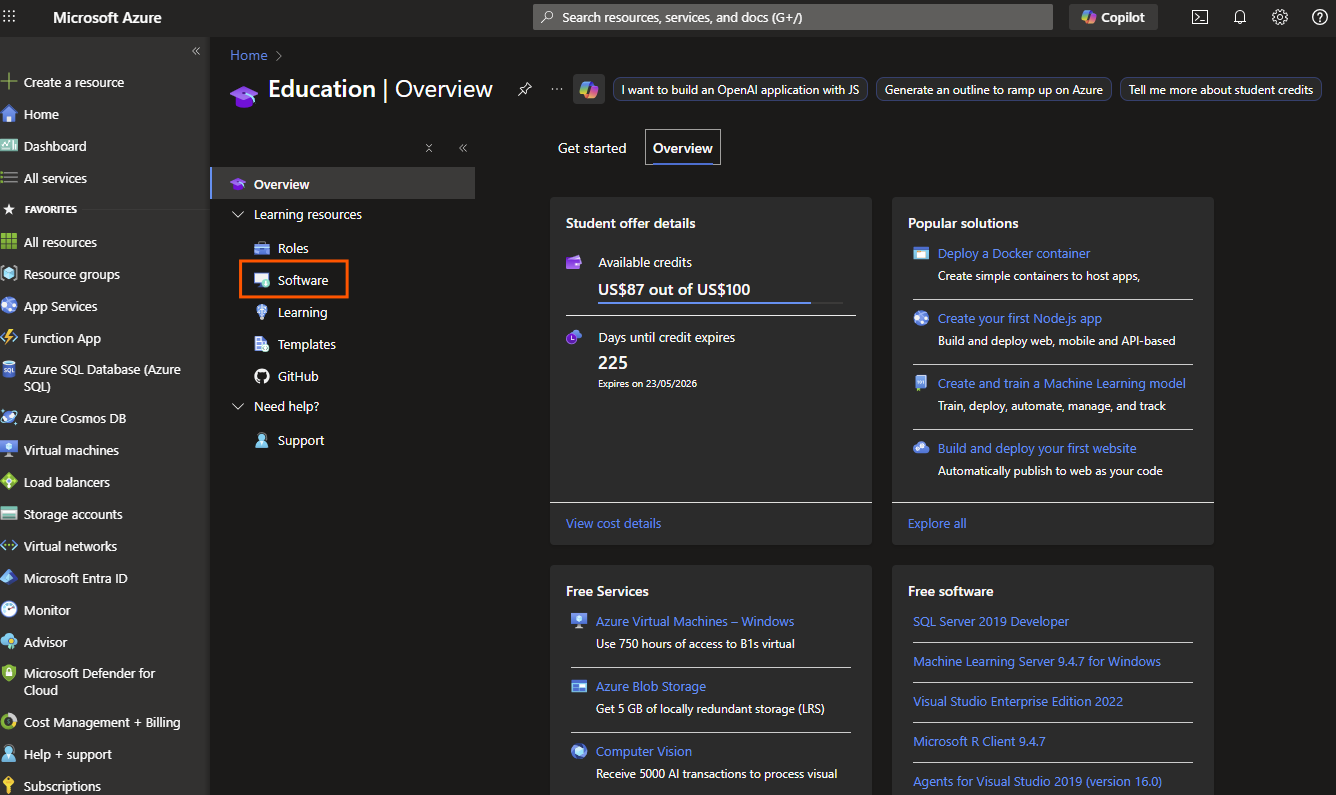The width and height of the screenshot is (1336, 795).
Task: Collapse the Learning resources group
Action: pos(238,215)
